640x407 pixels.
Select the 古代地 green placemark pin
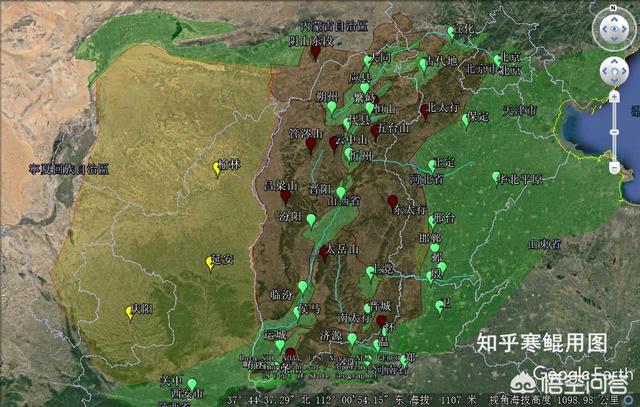[x=423, y=64]
